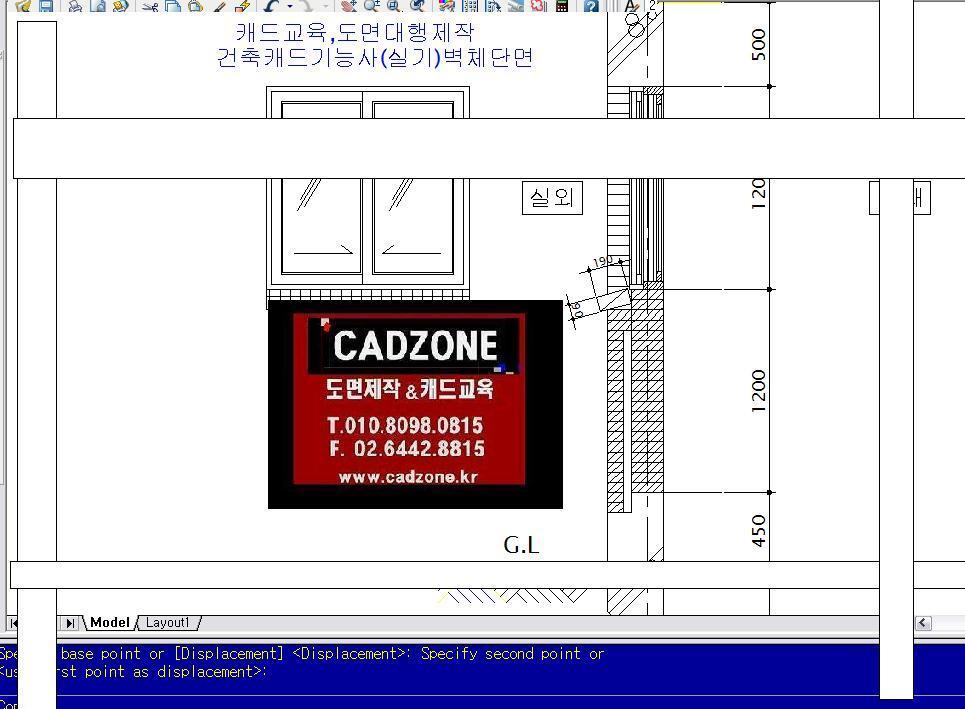Screen dimensions: 965x709
Task: Cut selection with the scissors icon
Action: coord(150,6)
